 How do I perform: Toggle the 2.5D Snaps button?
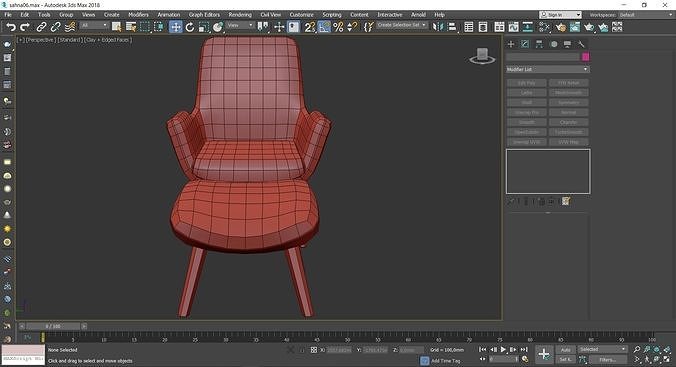[310, 27]
